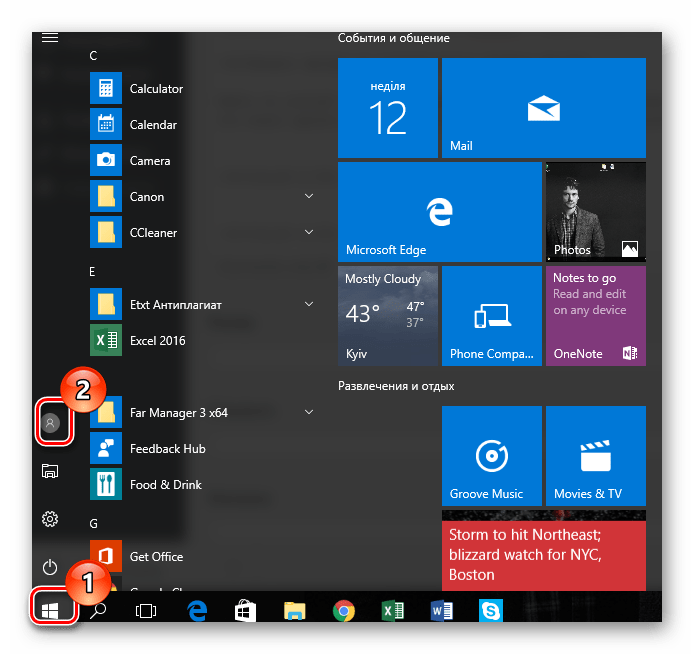The height and width of the screenshot is (654, 694).
Task: Jump to the letter E section header
Action: (x=92, y=272)
